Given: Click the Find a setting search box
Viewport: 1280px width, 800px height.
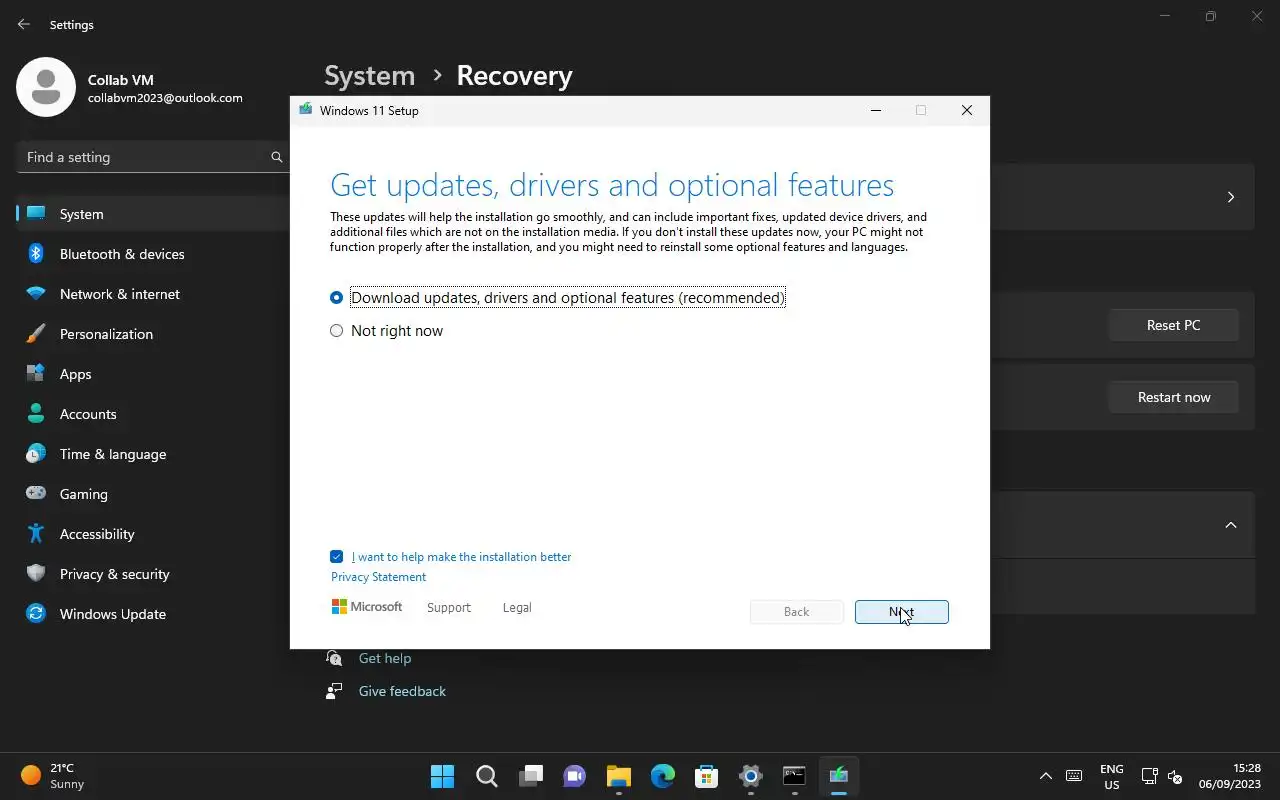Looking at the screenshot, I should (153, 157).
